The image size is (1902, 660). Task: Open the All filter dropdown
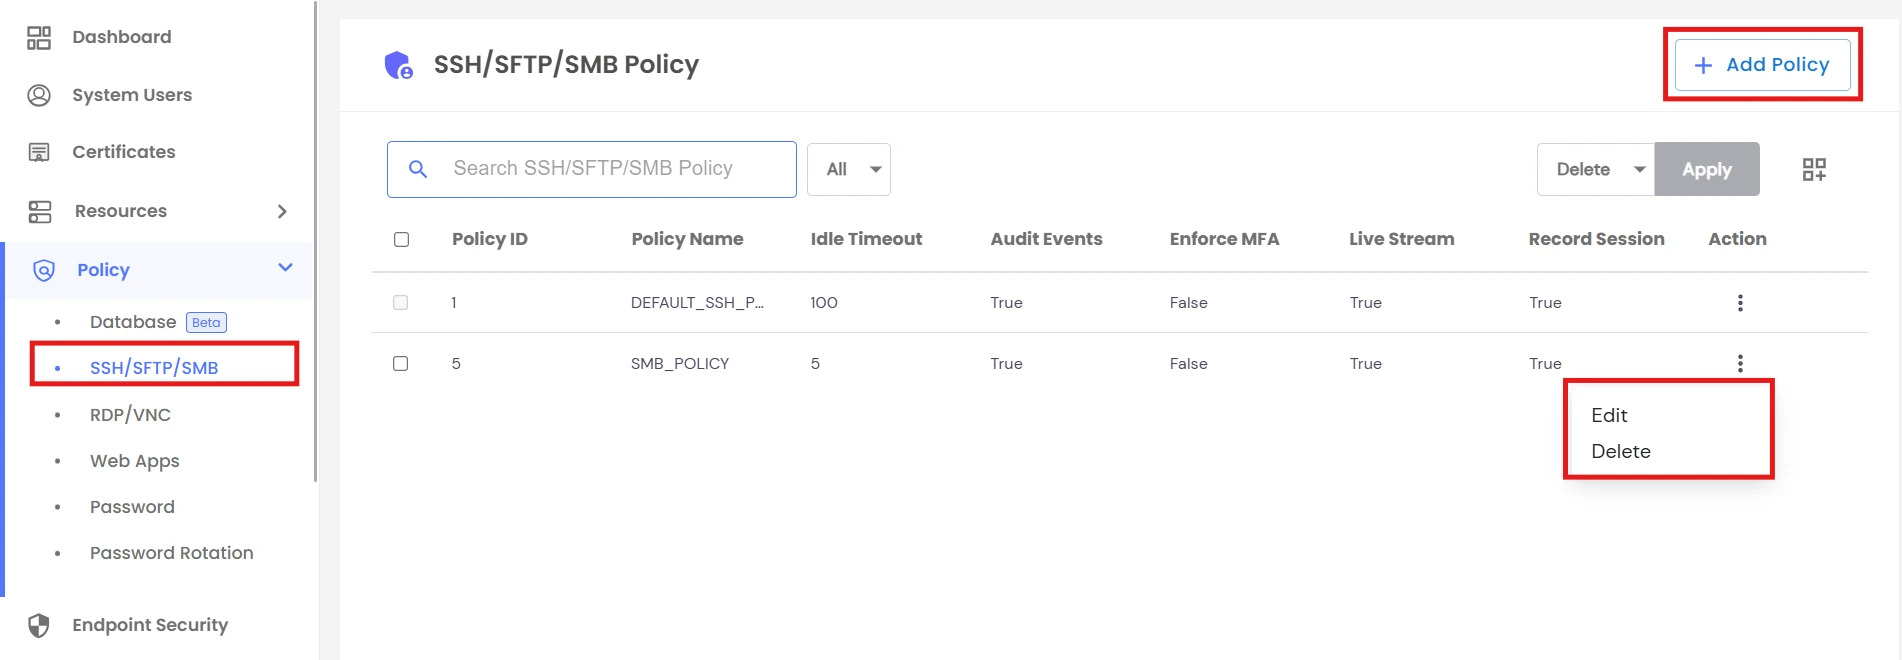(849, 169)
